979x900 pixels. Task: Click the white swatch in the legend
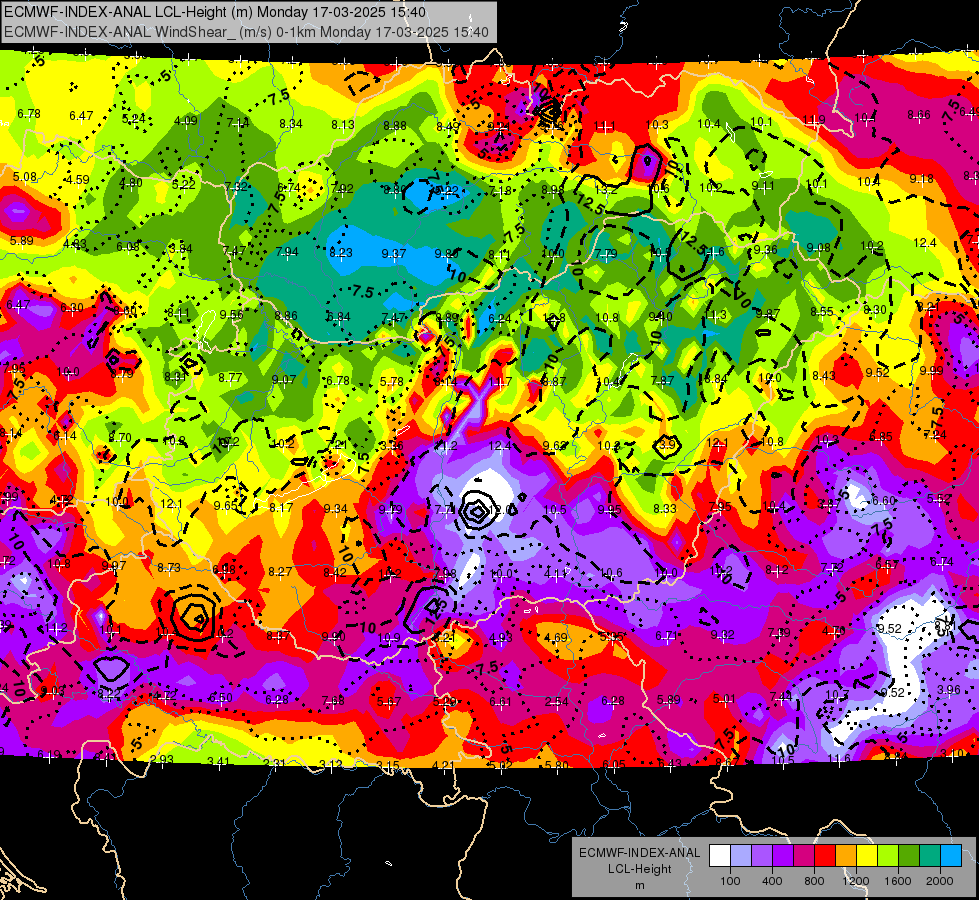tap(720, 855)
